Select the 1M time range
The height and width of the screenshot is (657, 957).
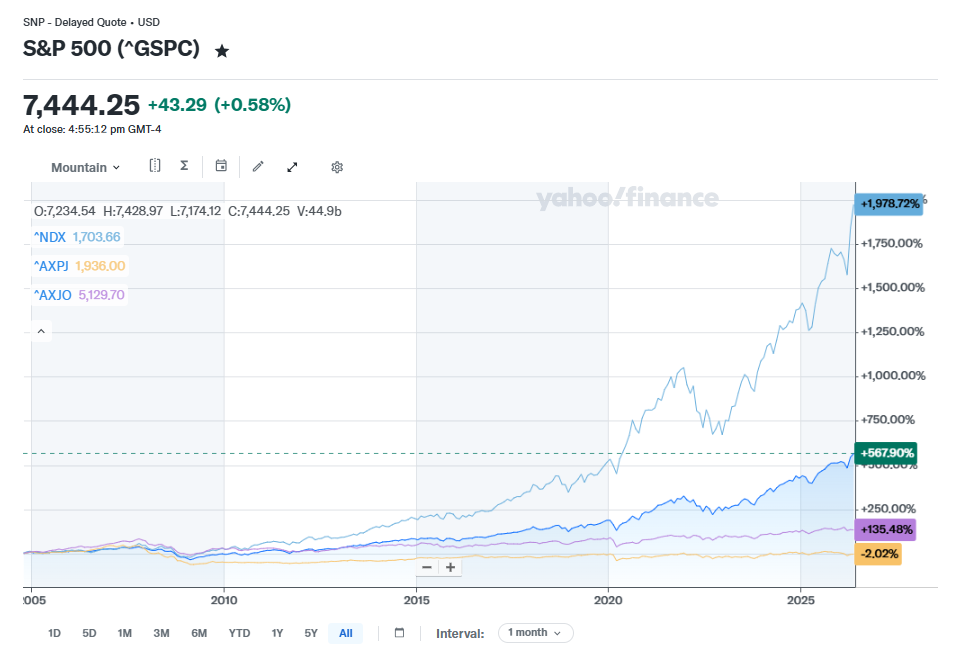click(125, 633)
